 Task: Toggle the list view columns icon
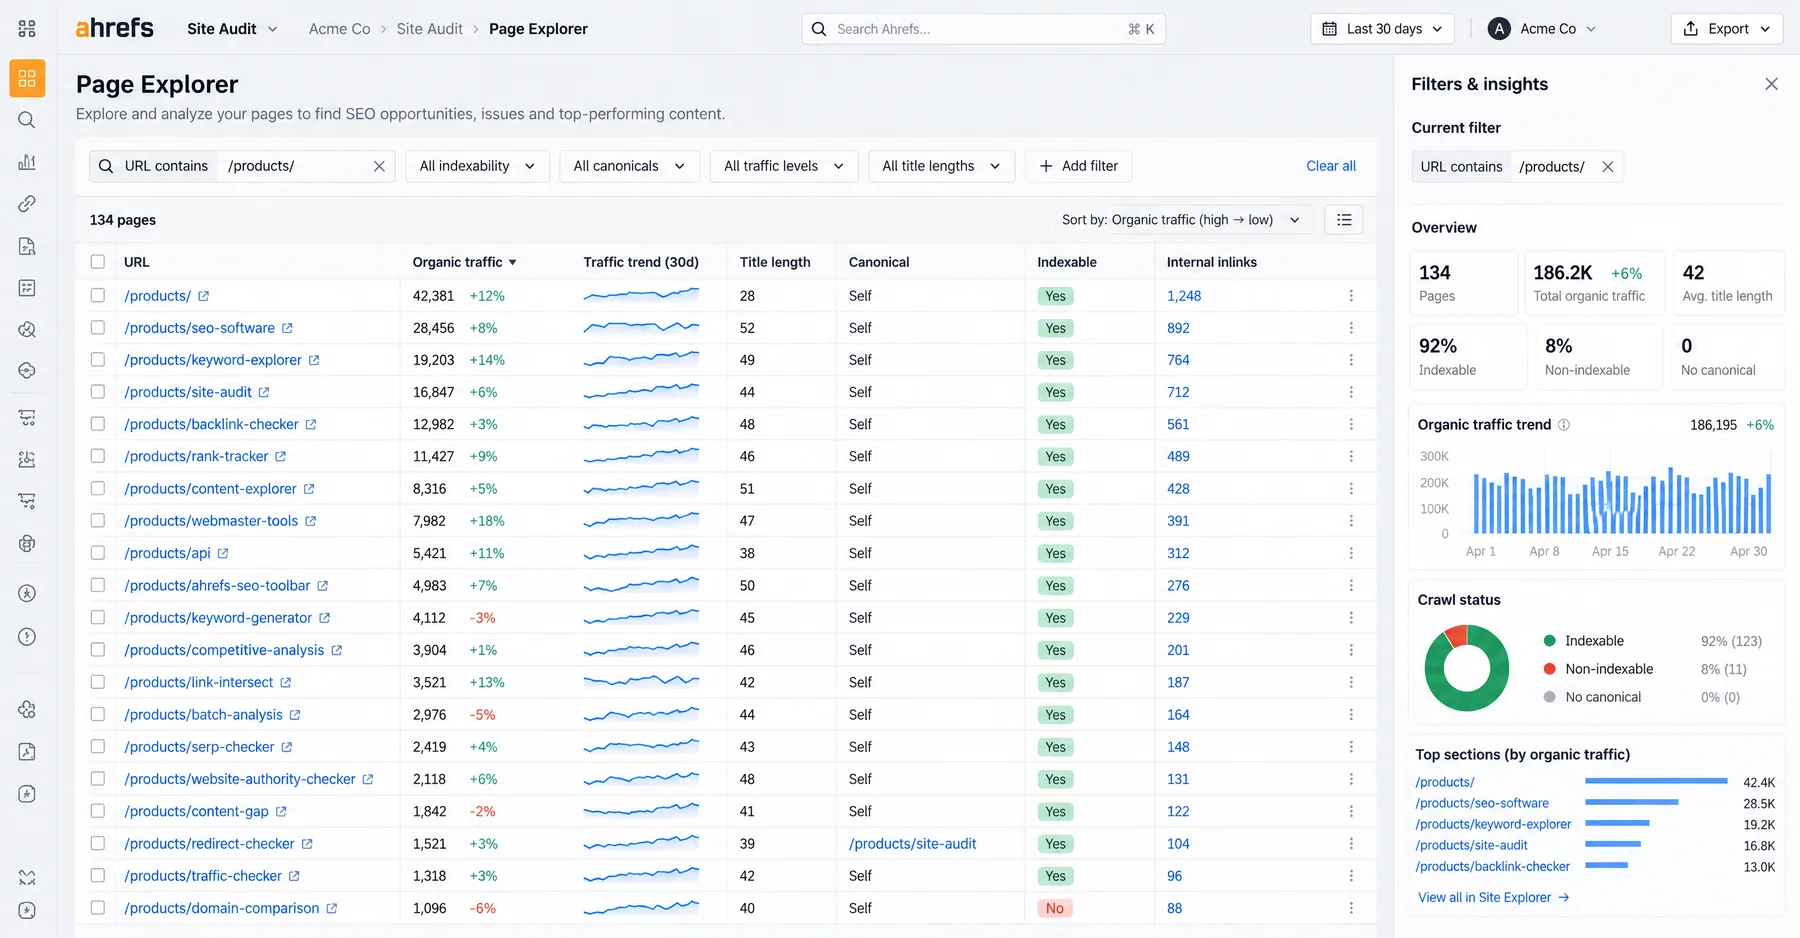[x=1344, y=220]
